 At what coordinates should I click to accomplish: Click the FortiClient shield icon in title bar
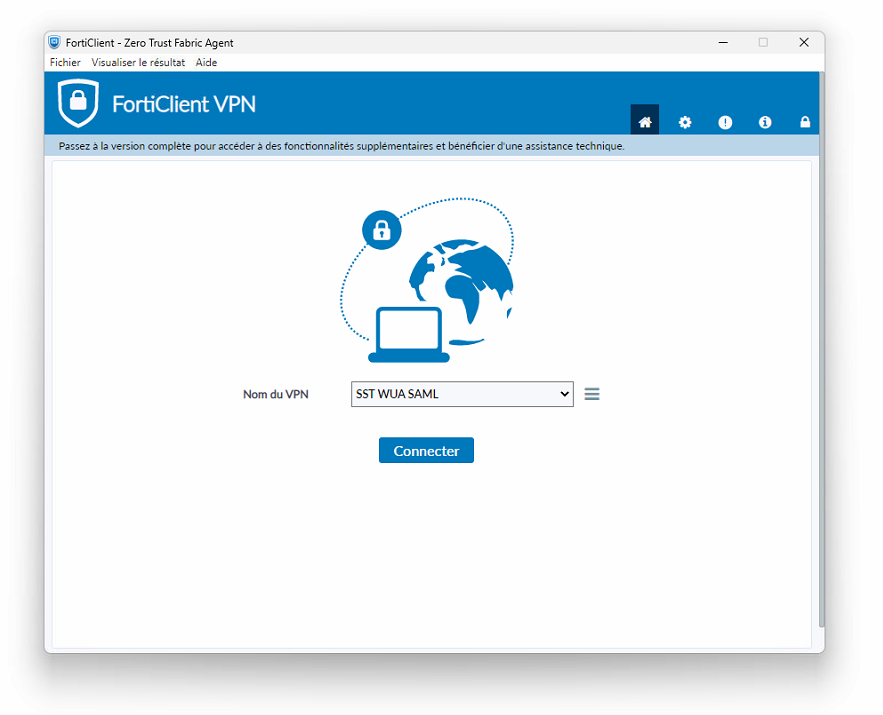click(x=51, y=42)
